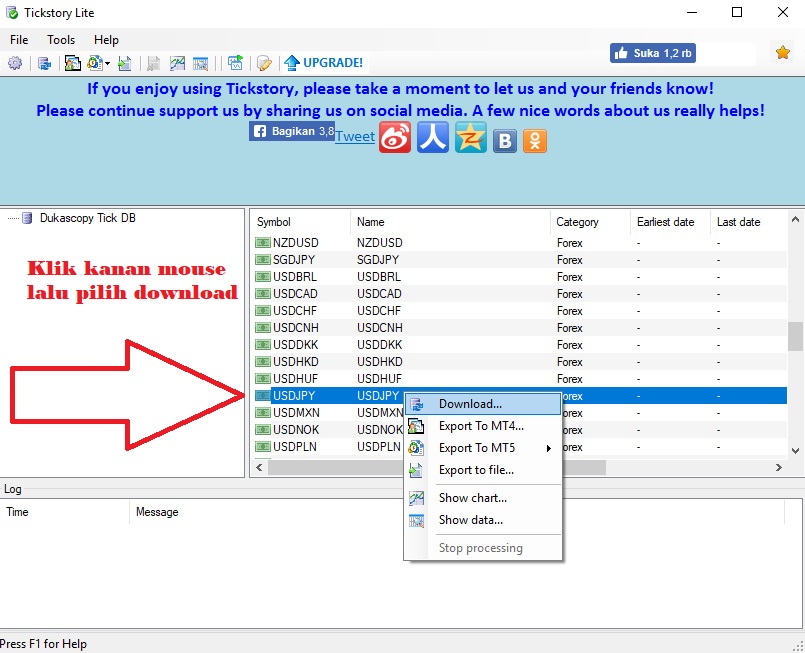Sort by Last date column header
The height and width of the screenshot is (653, 805).
pyautogui.click(x=749, y=222)
